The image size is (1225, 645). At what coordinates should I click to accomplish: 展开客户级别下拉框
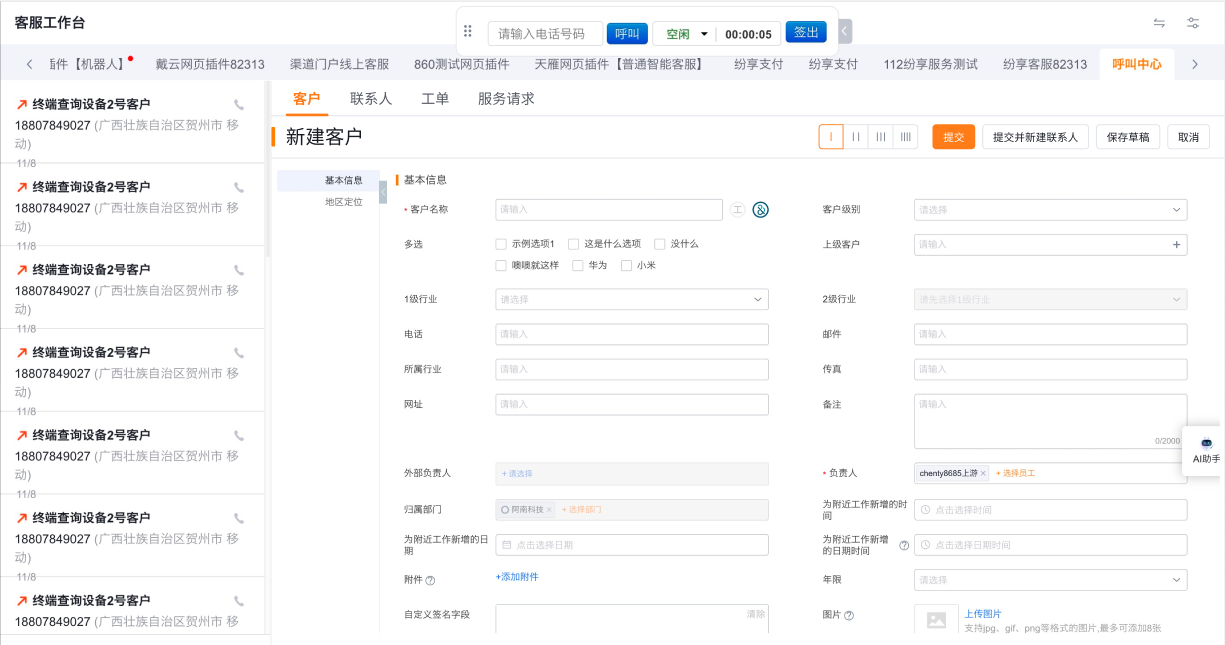[1049, 209]
